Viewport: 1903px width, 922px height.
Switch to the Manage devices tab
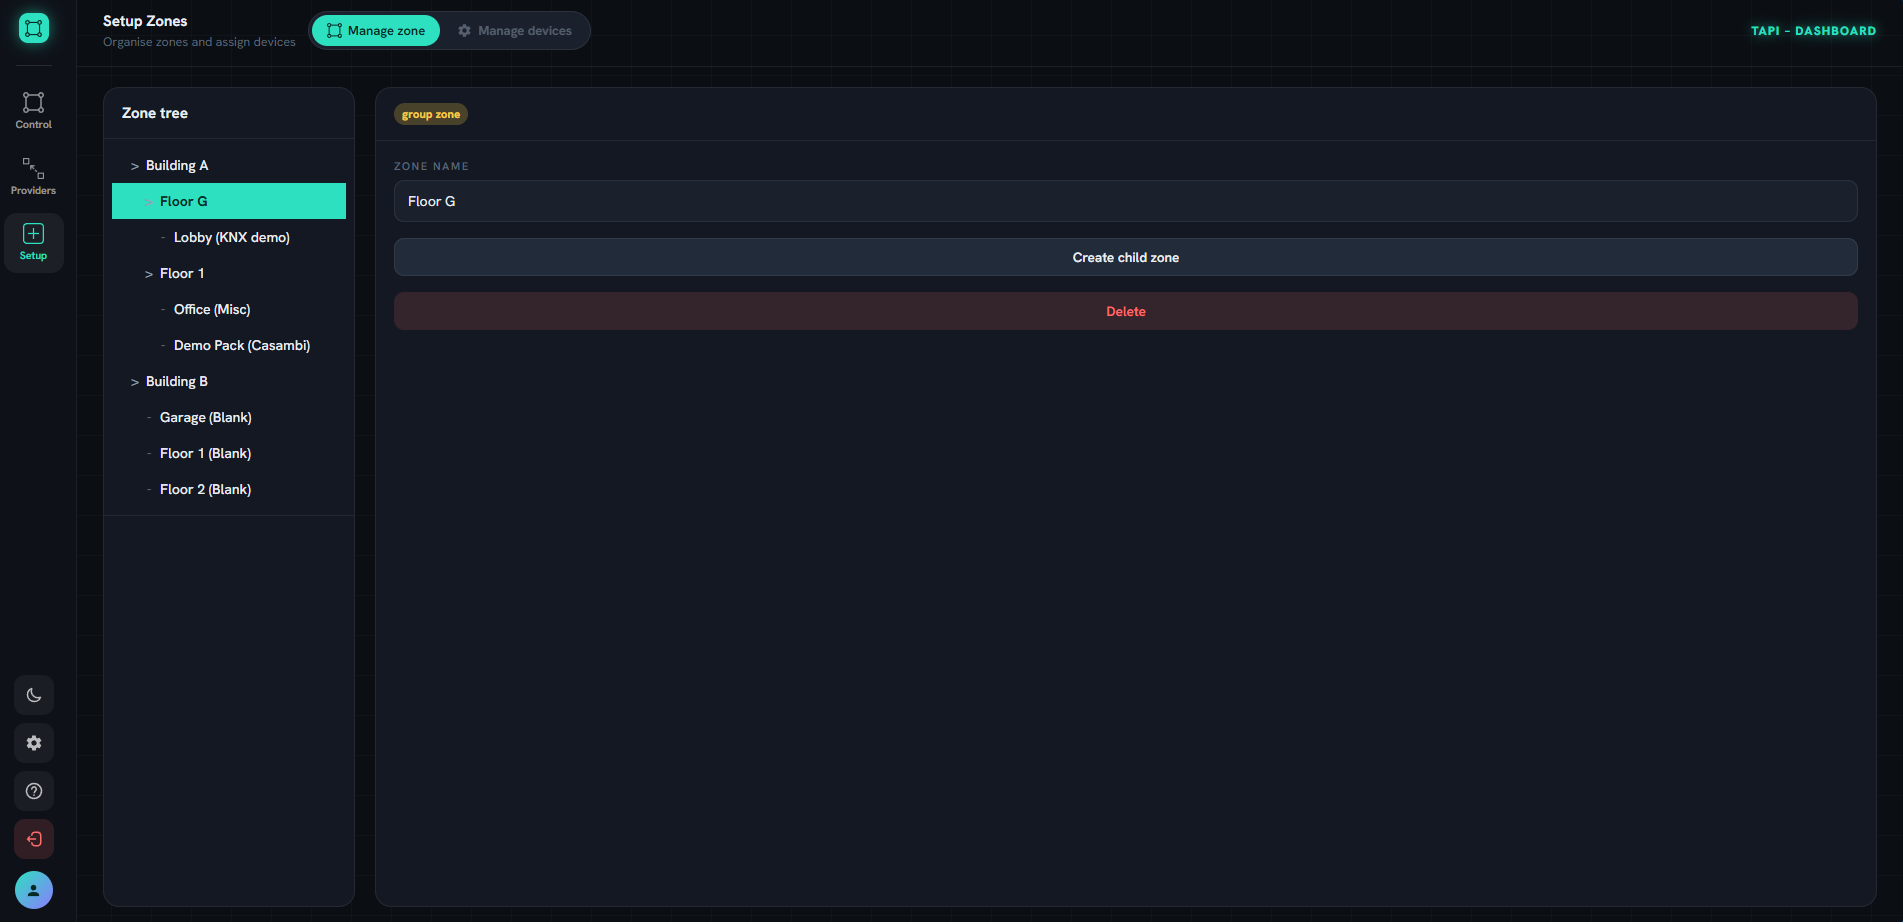pos(515,31)
